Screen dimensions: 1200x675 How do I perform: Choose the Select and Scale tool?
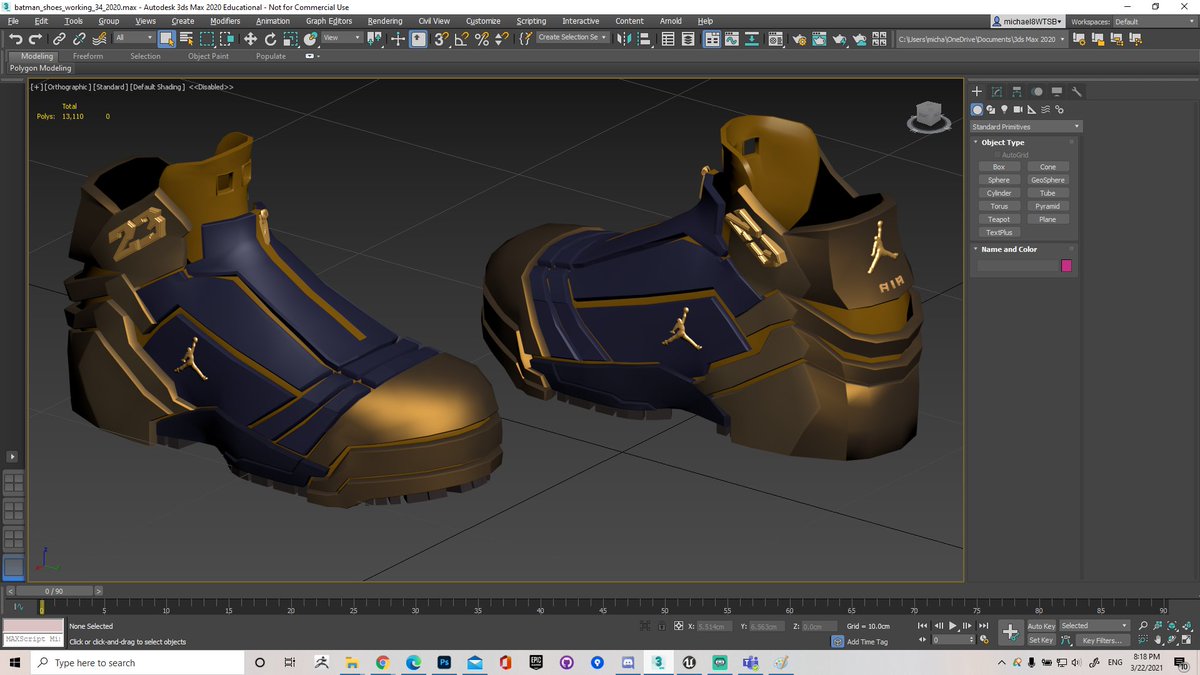coord(290,38)
